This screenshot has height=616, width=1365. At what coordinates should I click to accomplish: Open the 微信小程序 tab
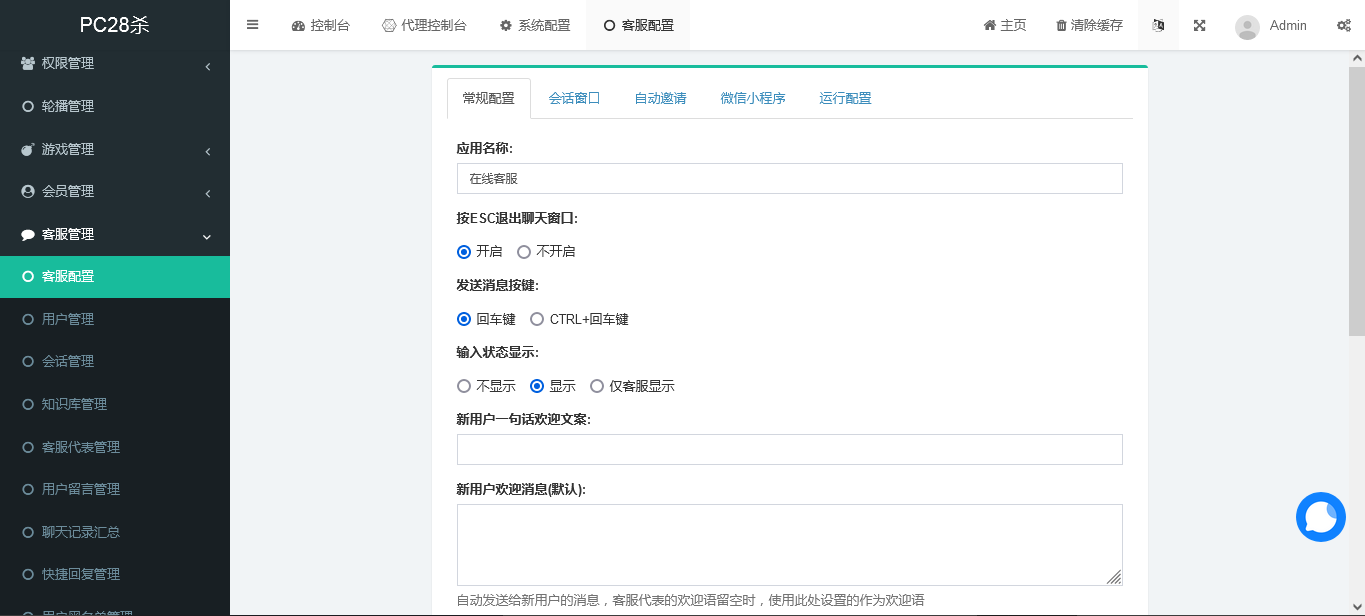753,98
